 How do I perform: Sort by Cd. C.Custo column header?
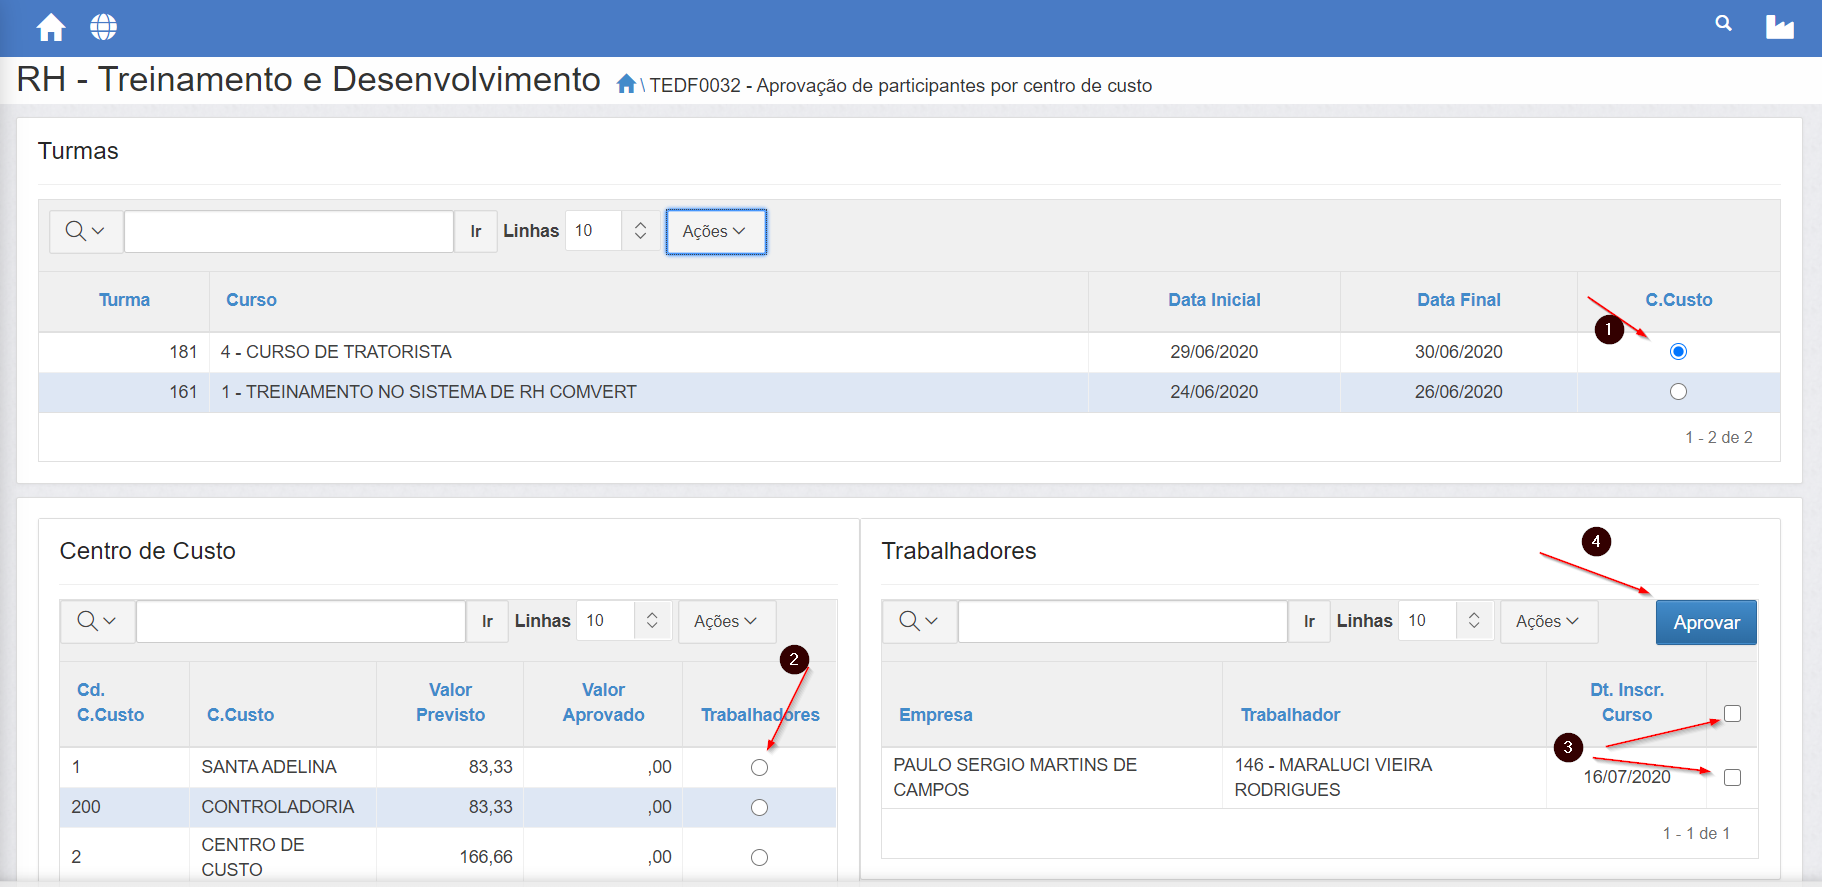[x=110, y=702]
